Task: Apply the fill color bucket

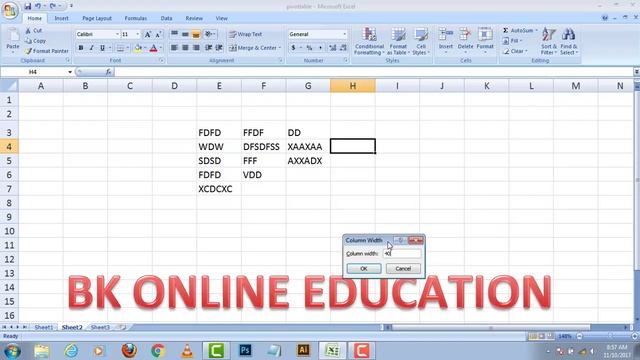Action: click(138, 48)
